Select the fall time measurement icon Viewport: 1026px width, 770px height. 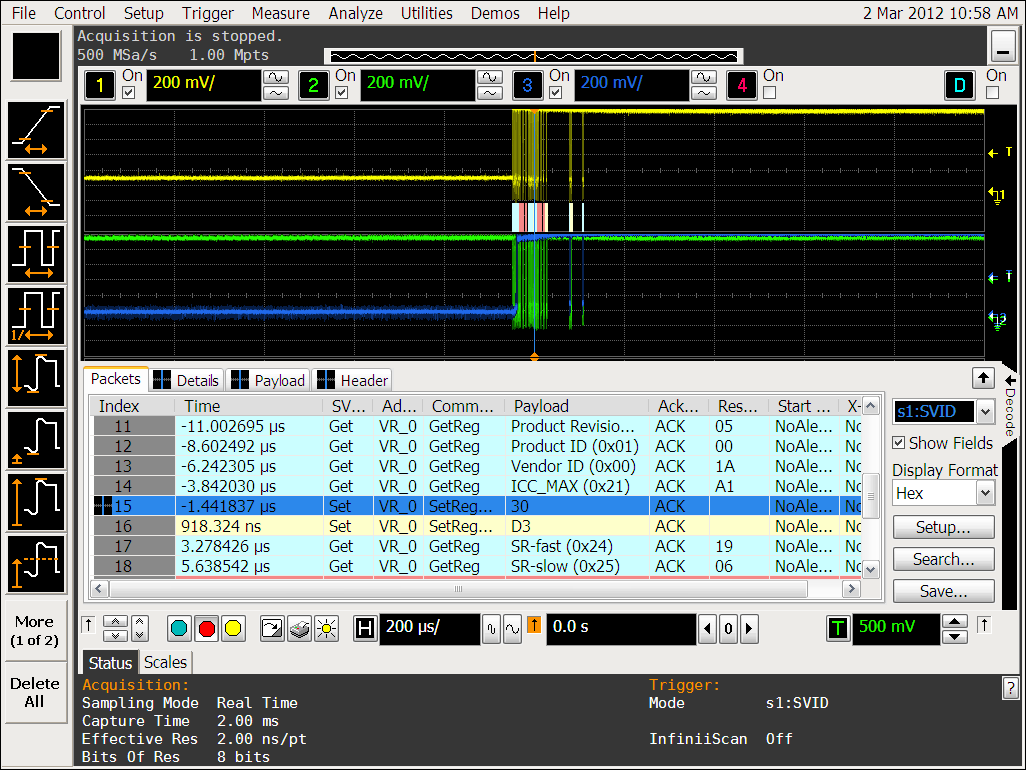pos(36,191)
